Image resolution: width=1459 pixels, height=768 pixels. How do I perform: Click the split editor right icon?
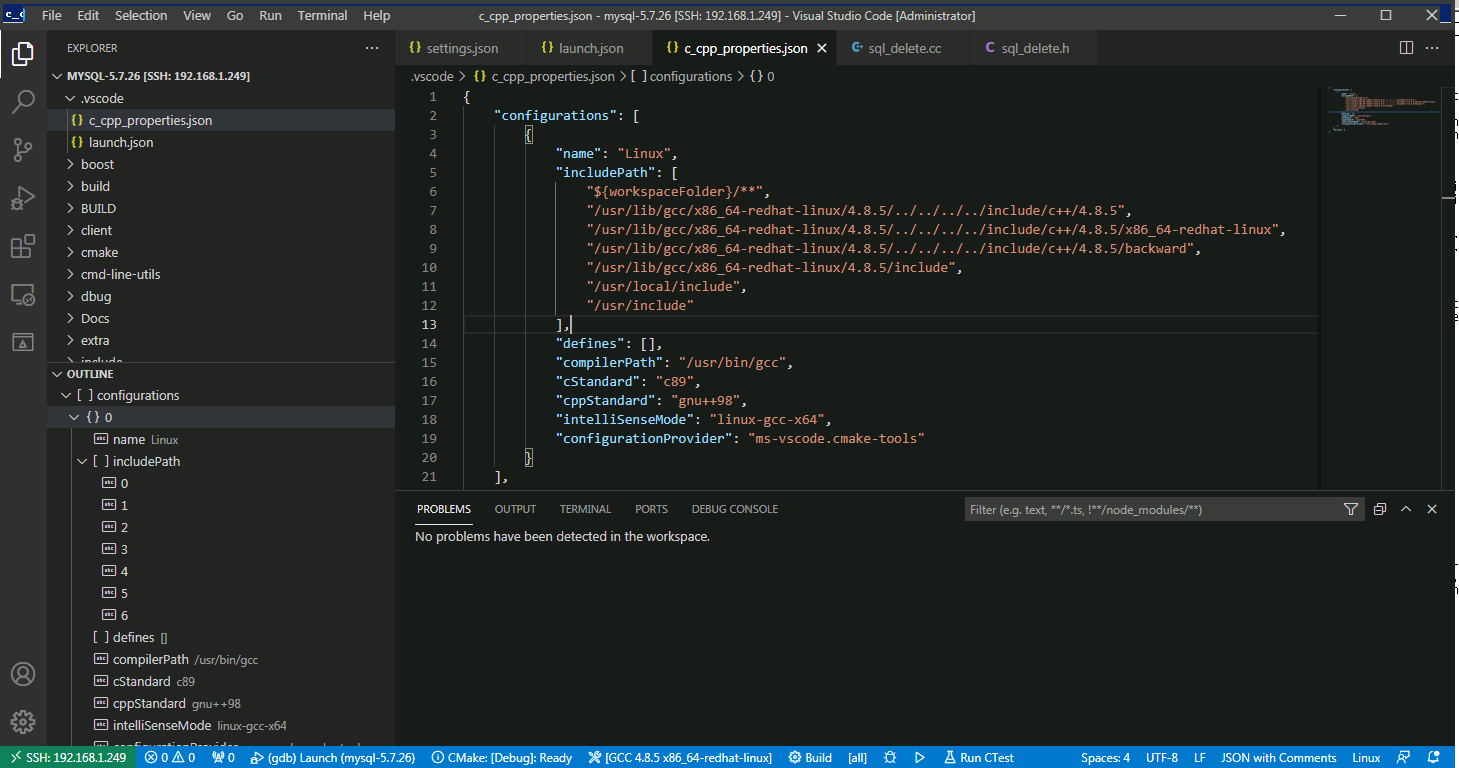1406,48
